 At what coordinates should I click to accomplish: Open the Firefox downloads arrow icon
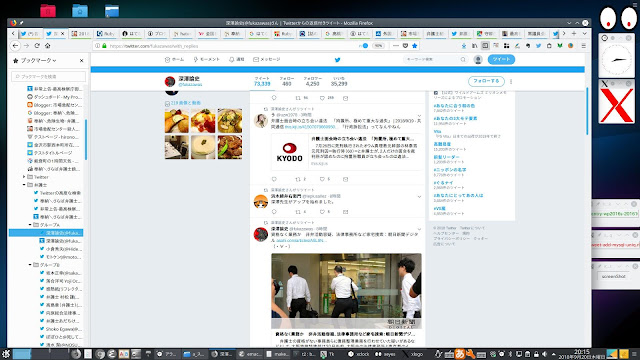464,46
